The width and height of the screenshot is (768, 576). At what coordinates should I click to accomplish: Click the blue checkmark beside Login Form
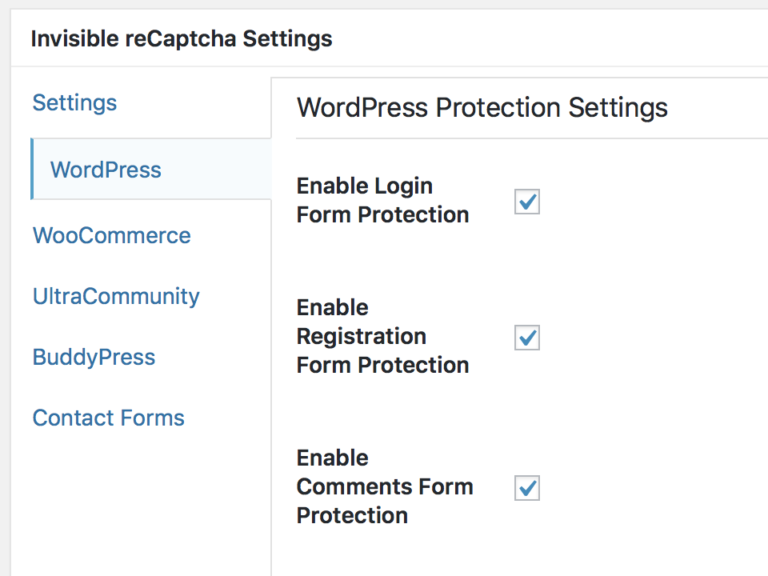click(x=528, y=201)
